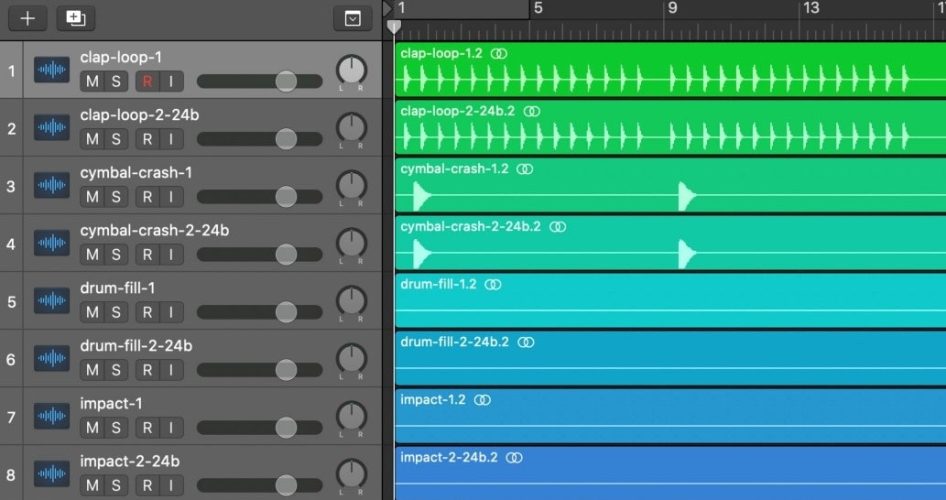Toggle input monitoring on clap-loop-1 track
The height and width of the screenshot is (500, 946).
(171, 81)
